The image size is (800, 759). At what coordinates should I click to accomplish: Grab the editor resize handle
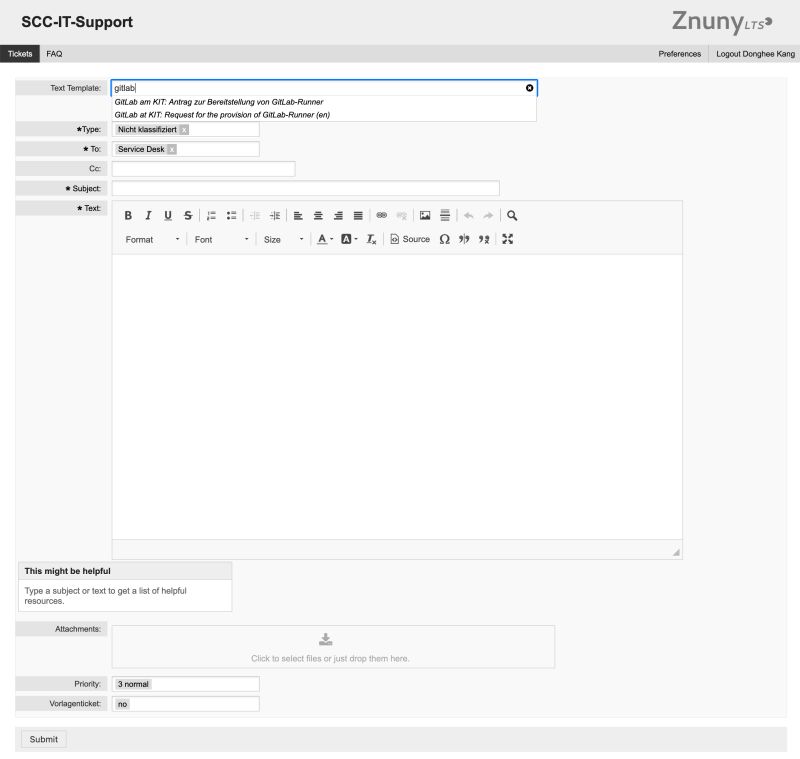coord(676,552)
